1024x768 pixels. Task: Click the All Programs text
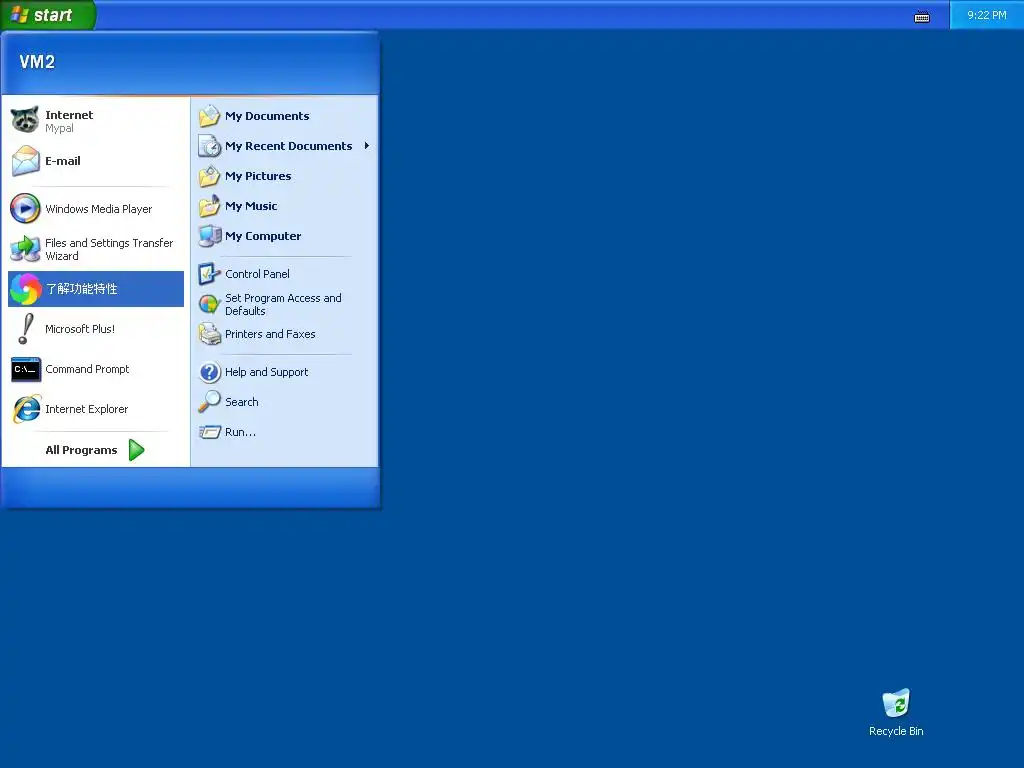pyautogui.click(x=82, y=450)
